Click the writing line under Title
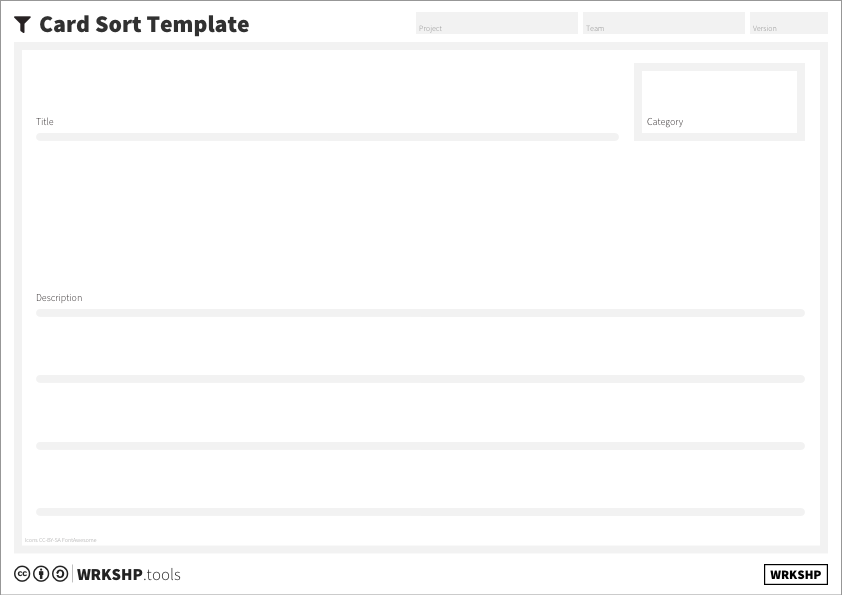842x595 pixels. (327, 137)
